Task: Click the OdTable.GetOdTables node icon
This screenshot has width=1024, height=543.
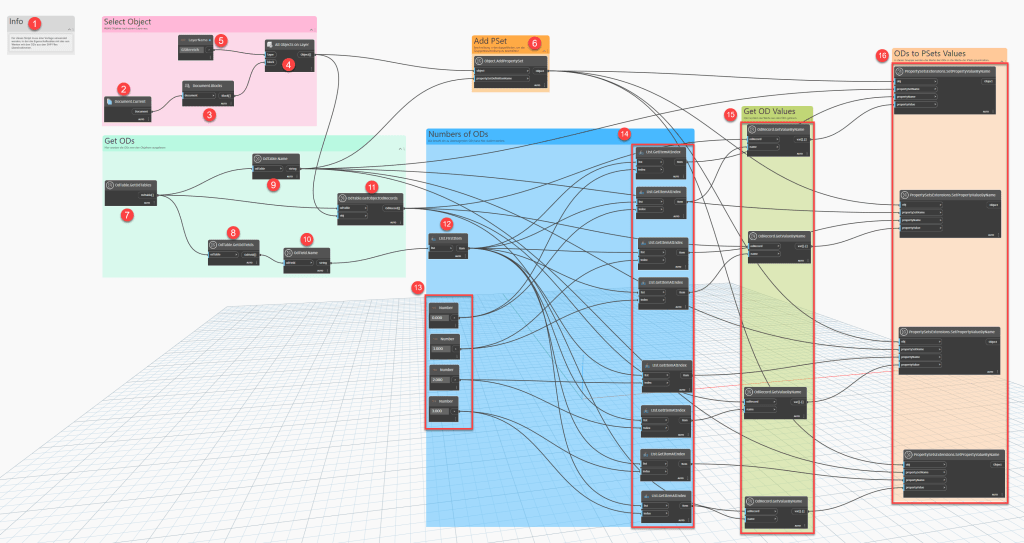Action: pyautogui.click(x=110, y=185)
